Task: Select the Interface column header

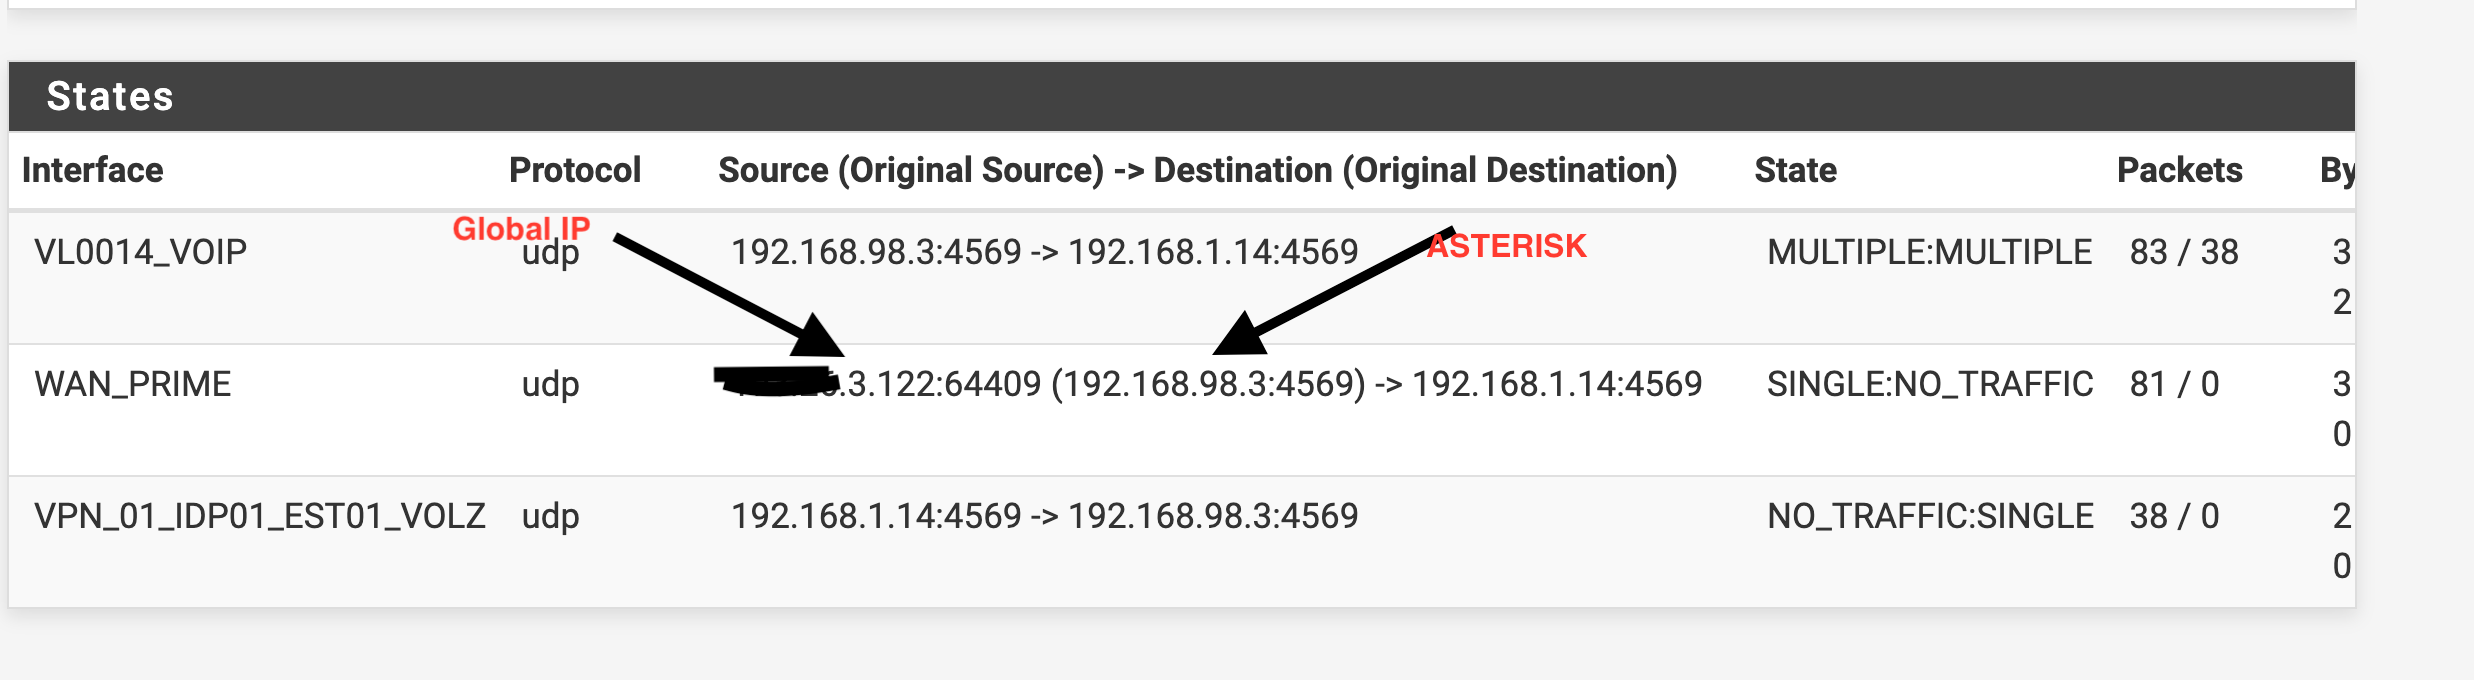Action: click(92, 170)
